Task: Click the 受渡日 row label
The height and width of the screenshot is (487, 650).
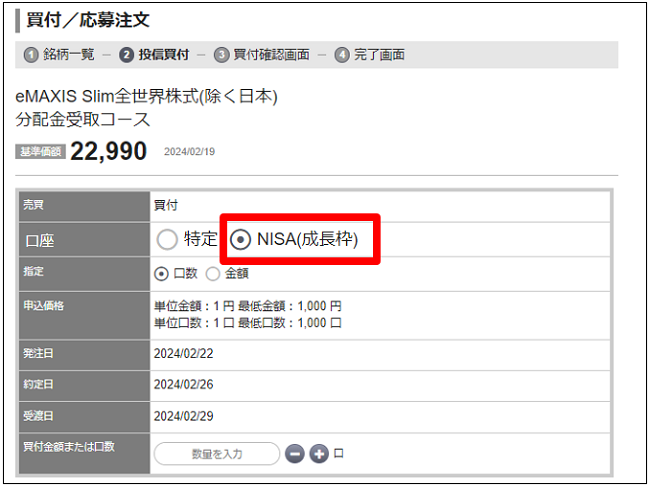Action: pyautogui.click(x=38, y=416)
